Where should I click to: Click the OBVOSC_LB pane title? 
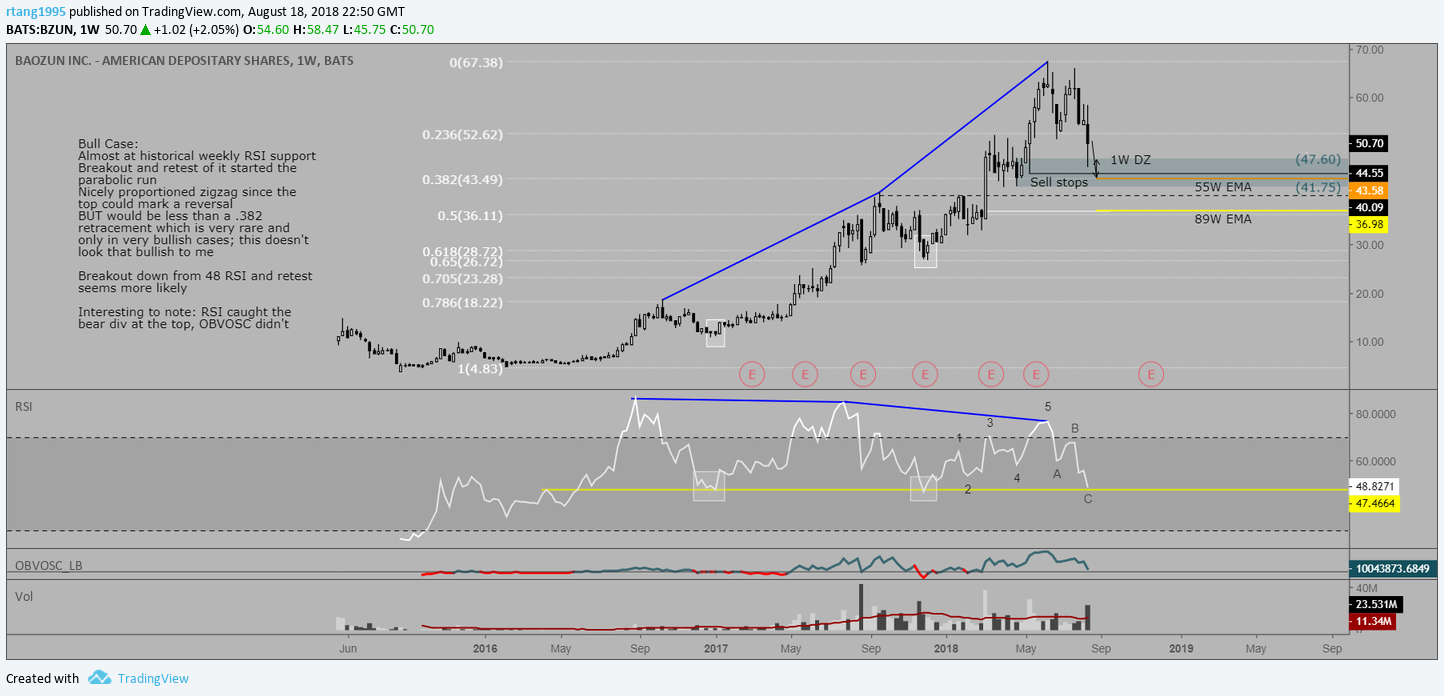48,565
